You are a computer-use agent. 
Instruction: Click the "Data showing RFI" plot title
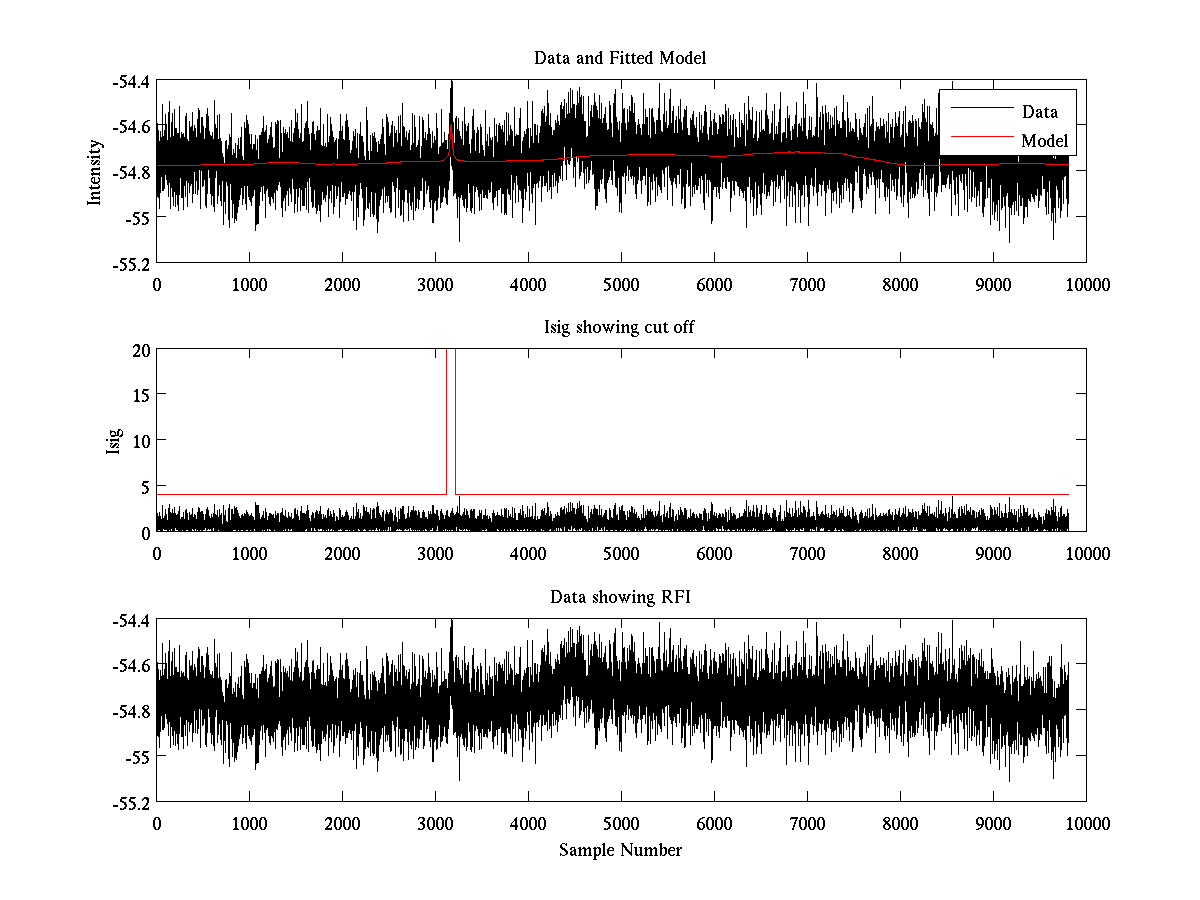[620, 597]
